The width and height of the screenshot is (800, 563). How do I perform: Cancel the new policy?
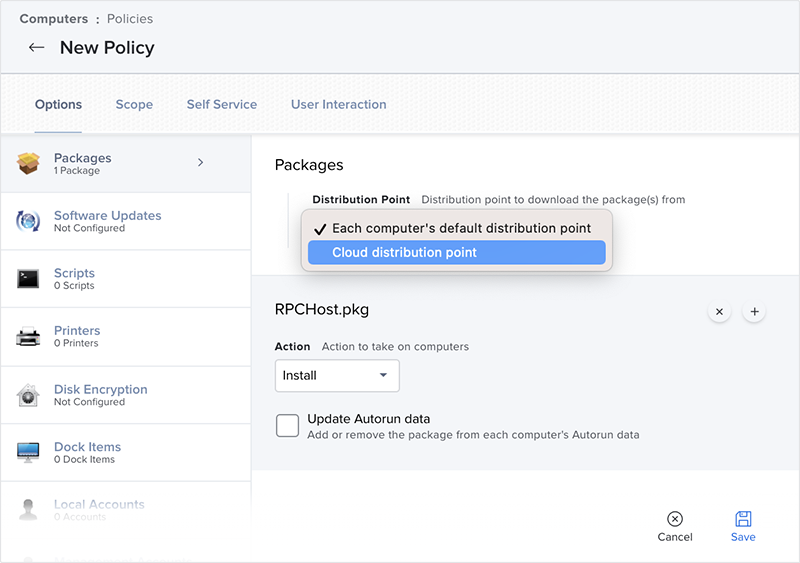(675, 526)
